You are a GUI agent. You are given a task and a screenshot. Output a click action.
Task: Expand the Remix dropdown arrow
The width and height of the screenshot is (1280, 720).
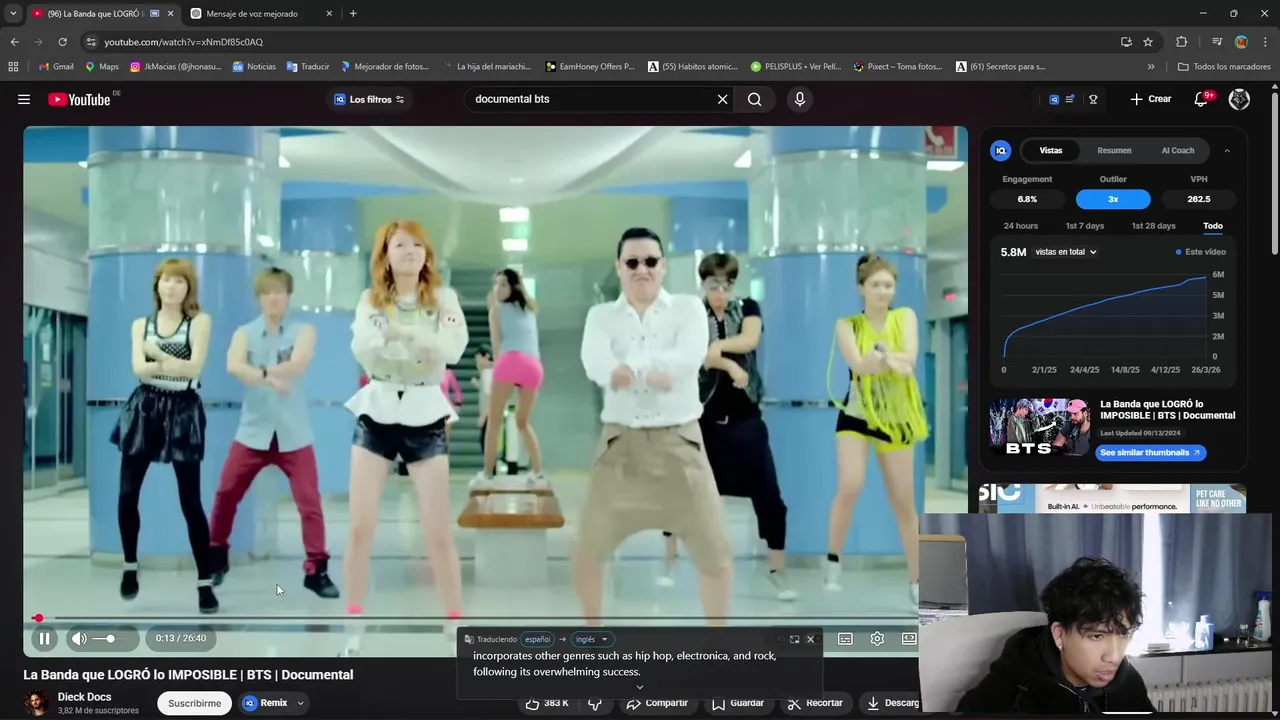pyautogui.click(x=300, y=703)
